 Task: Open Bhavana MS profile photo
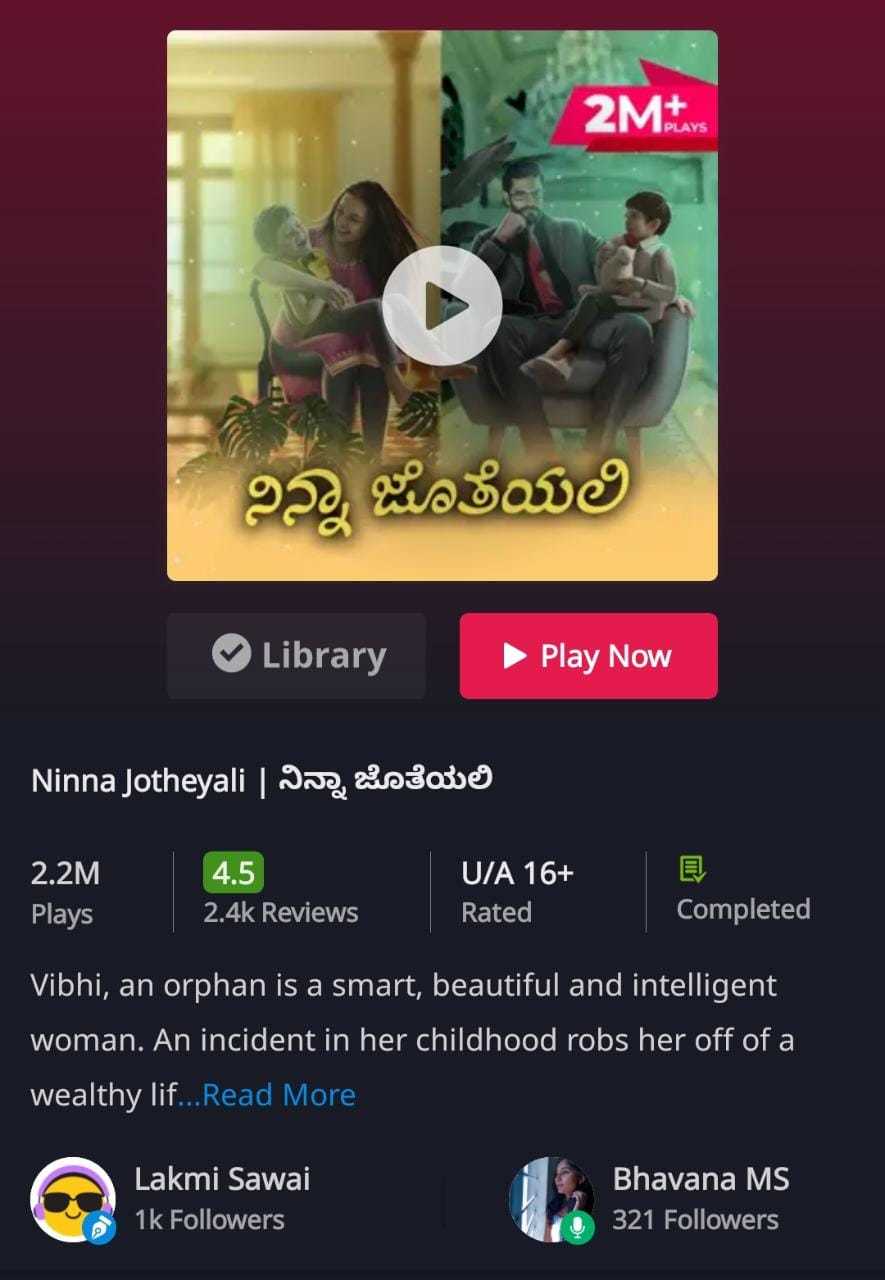[551, 1199]
